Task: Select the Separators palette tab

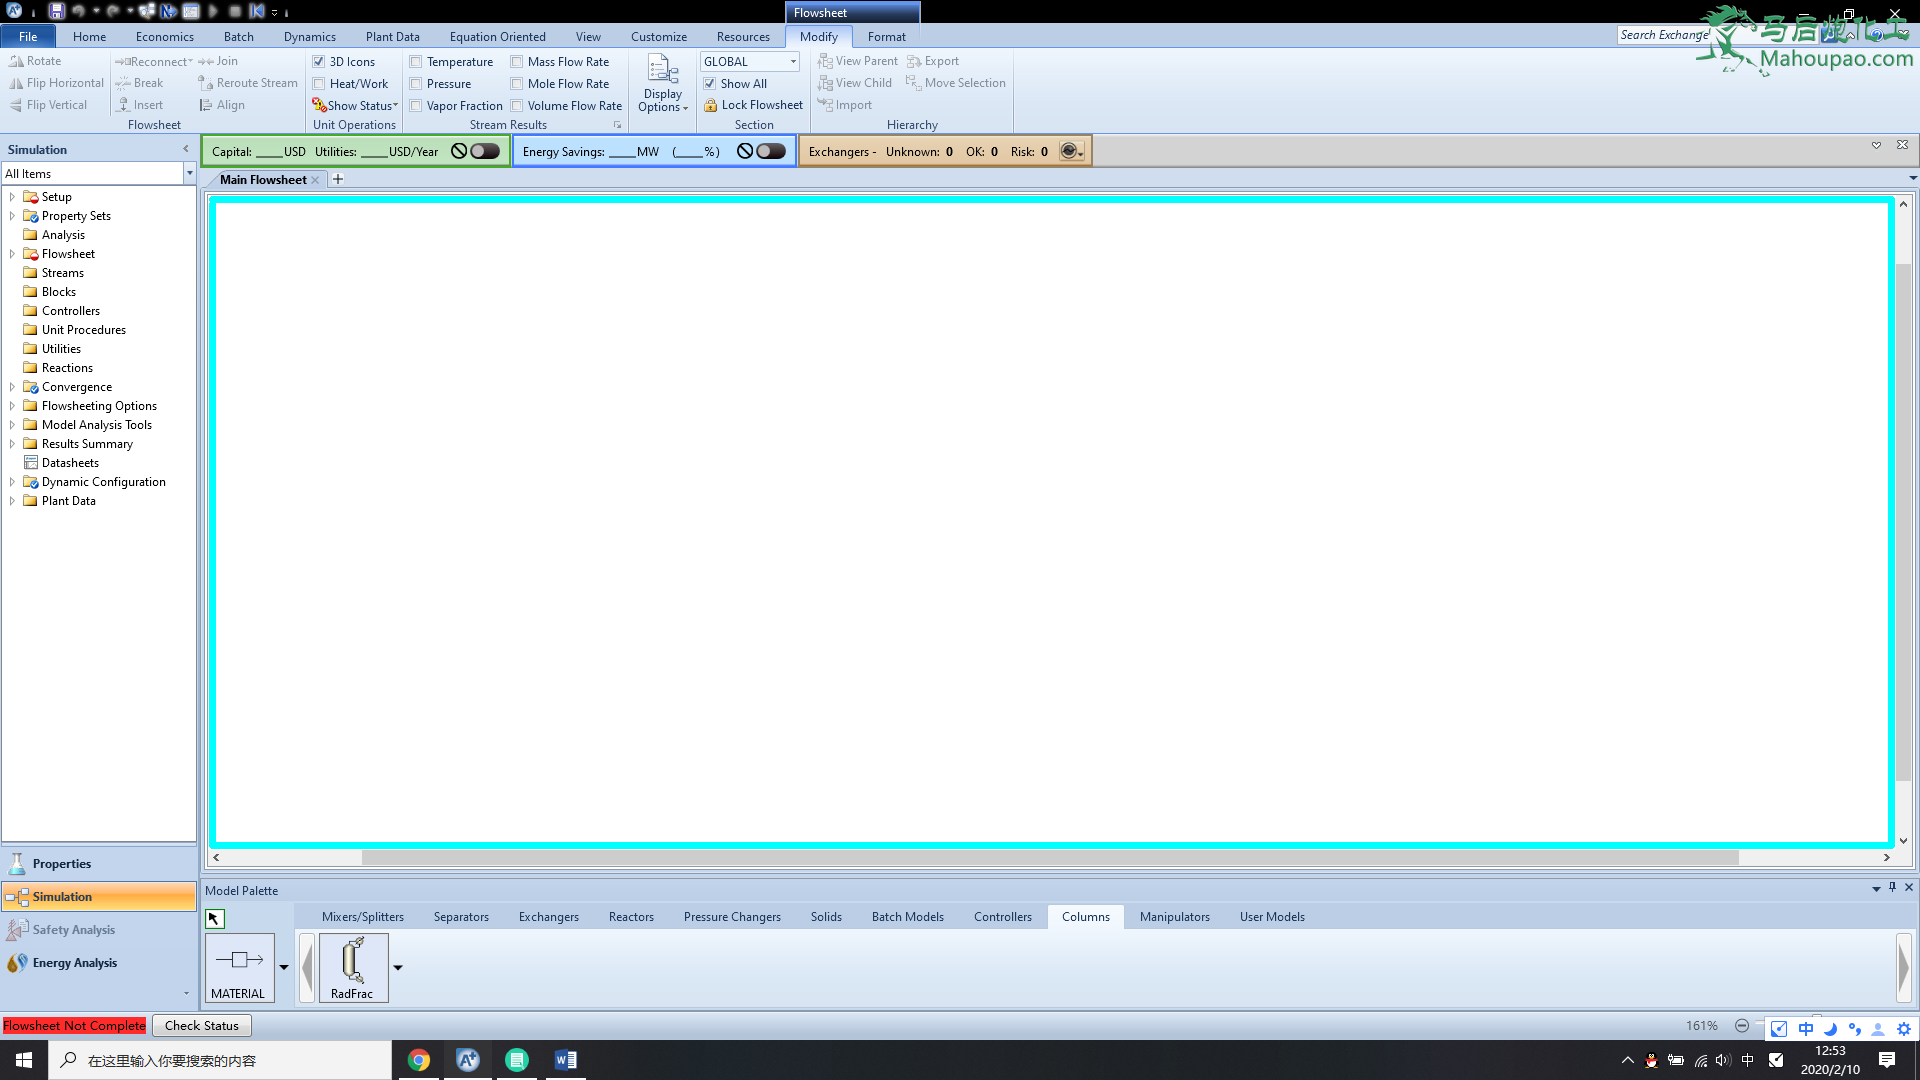Action: click(x=461, y=917)
